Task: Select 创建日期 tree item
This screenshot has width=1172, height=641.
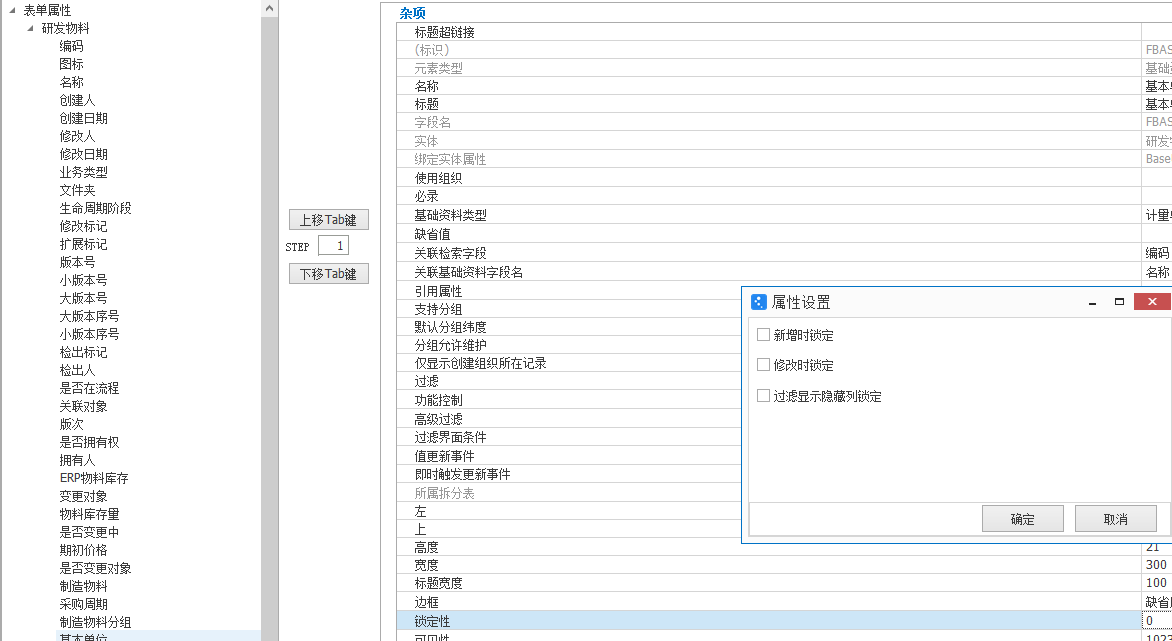Action: pyautogui.click(x=84, y=118)
